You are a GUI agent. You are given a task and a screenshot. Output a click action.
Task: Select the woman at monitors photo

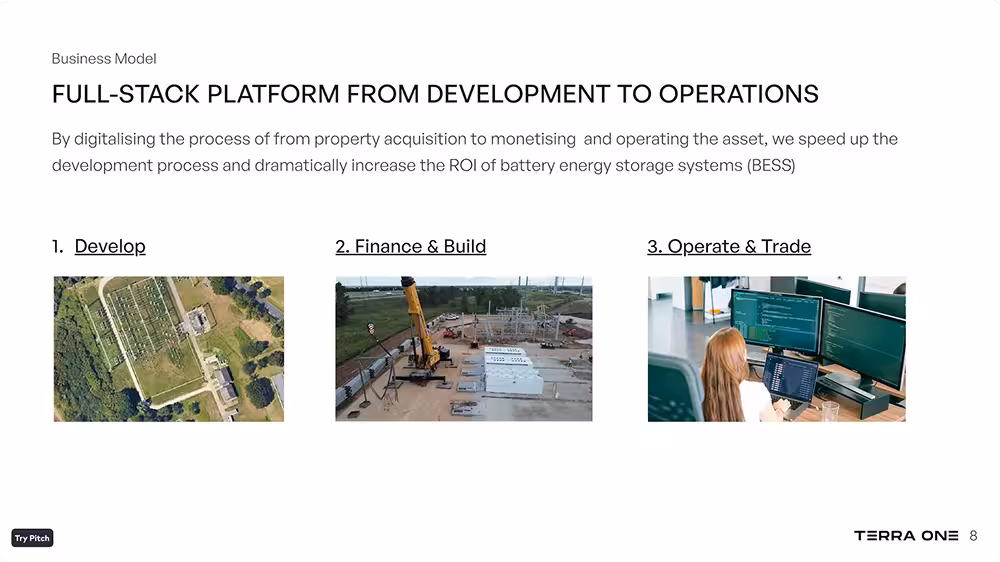[x=777, y=349]
